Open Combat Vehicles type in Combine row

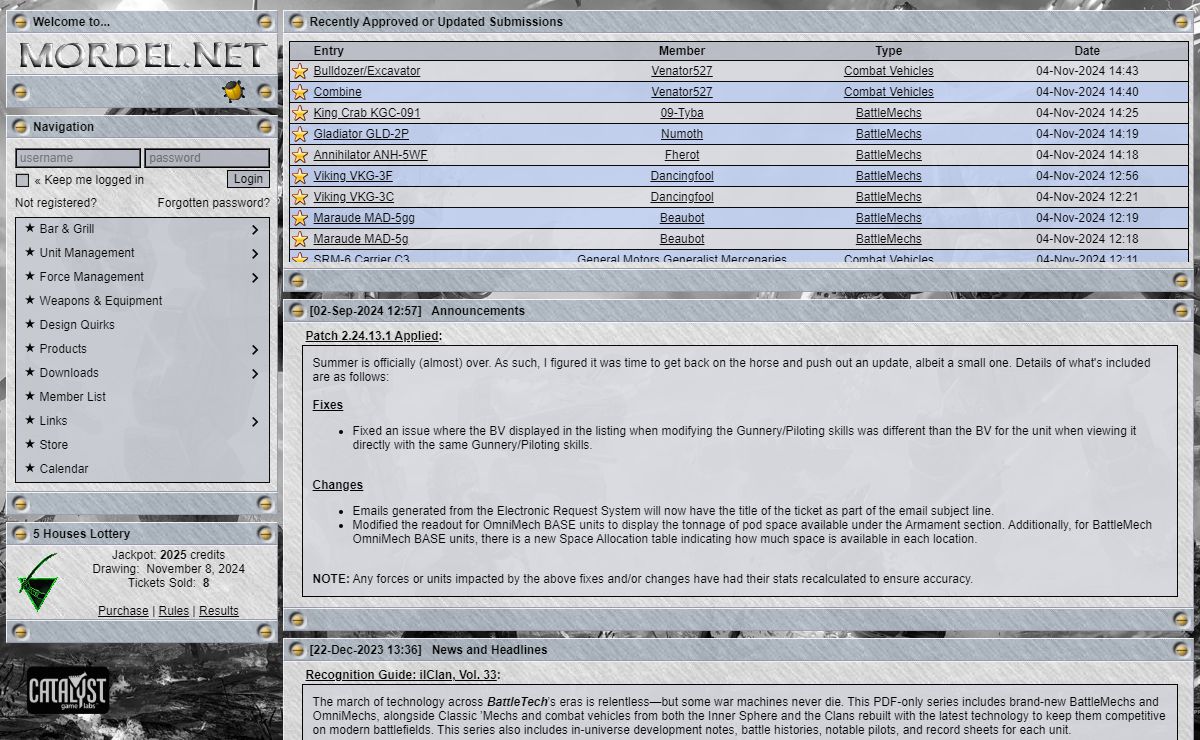pos(889,92)
